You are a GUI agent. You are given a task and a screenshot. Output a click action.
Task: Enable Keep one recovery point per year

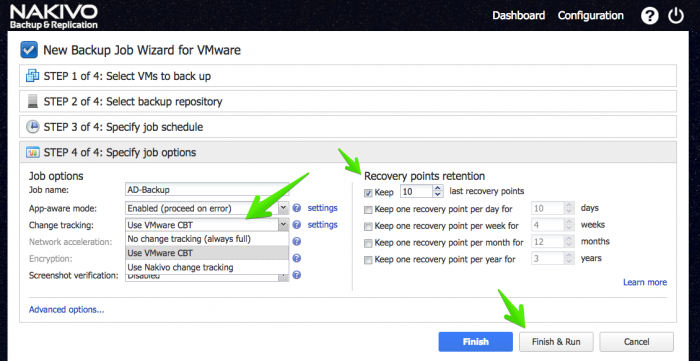click(368, 260)
